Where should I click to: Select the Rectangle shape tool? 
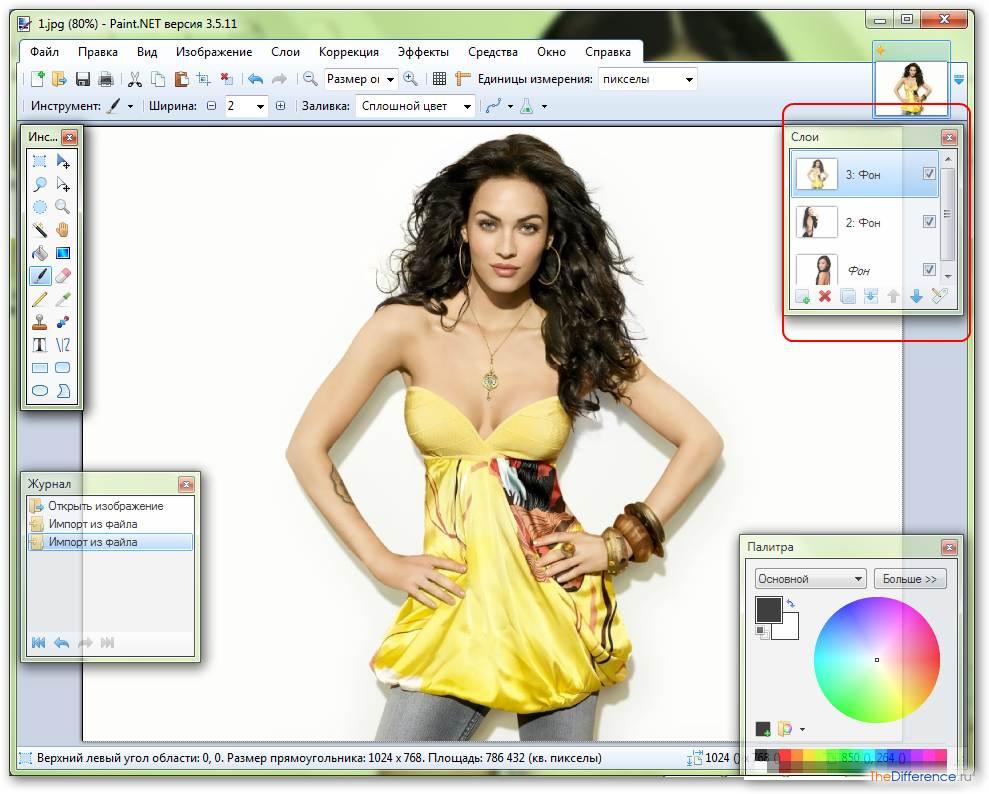tap(40, 368)
